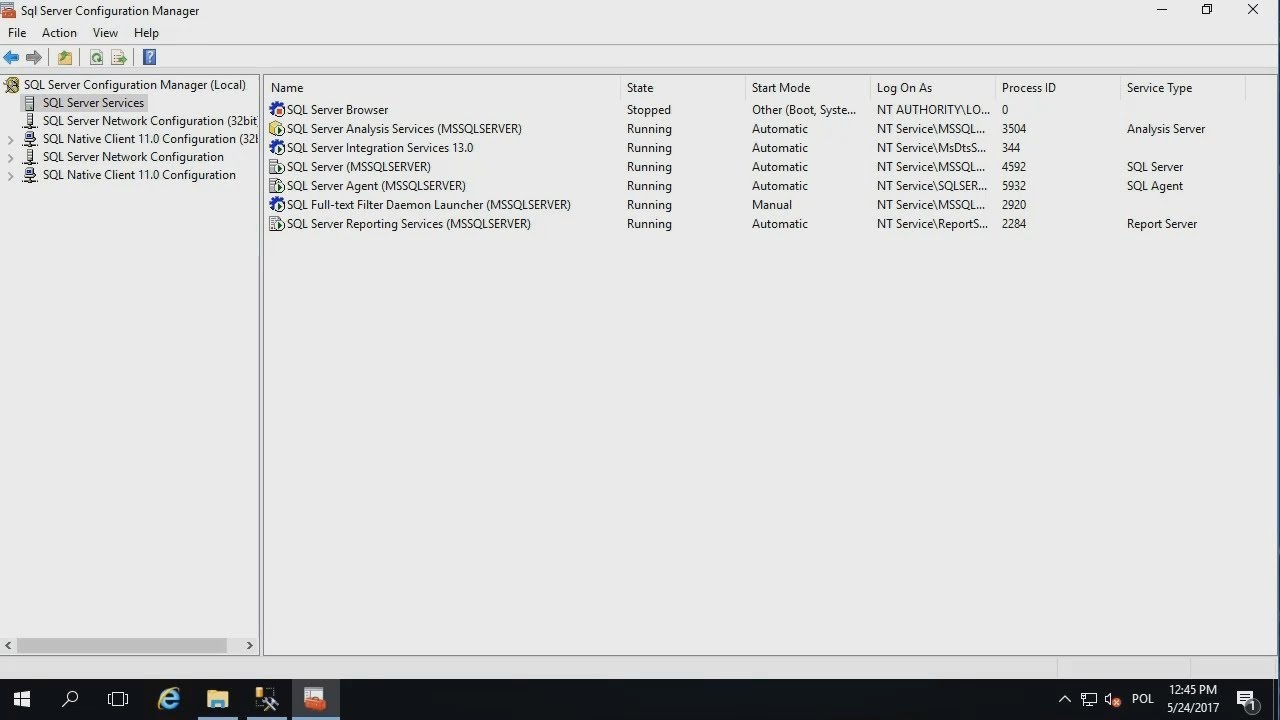
Task: Click the Refresh toolbar icon
Action: click(96, 58)
